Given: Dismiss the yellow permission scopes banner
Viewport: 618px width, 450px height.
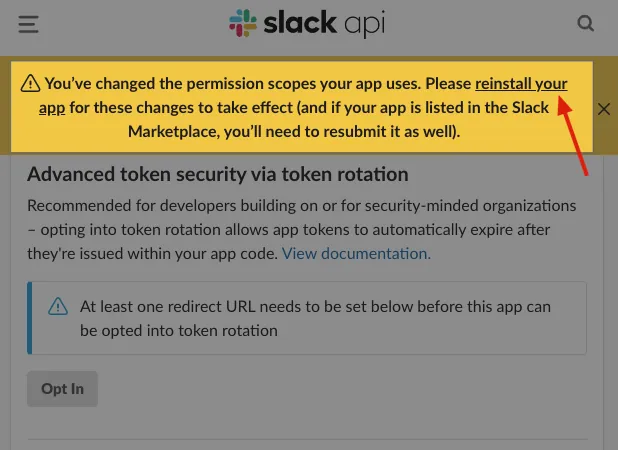Looking at the screenshot, I should click(603, 109).
